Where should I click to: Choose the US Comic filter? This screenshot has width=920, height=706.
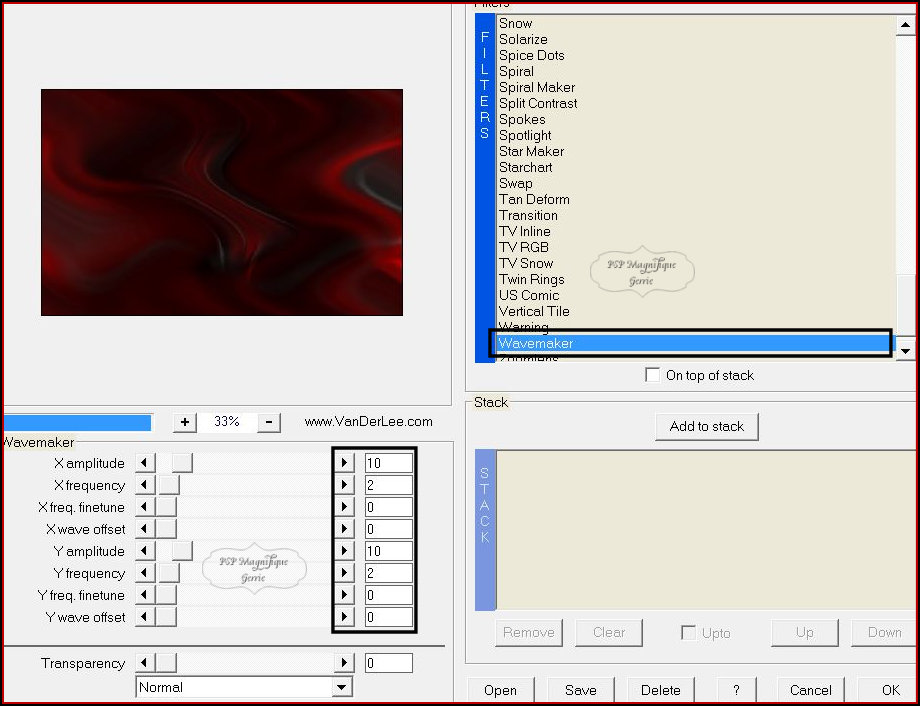[529, 295]
